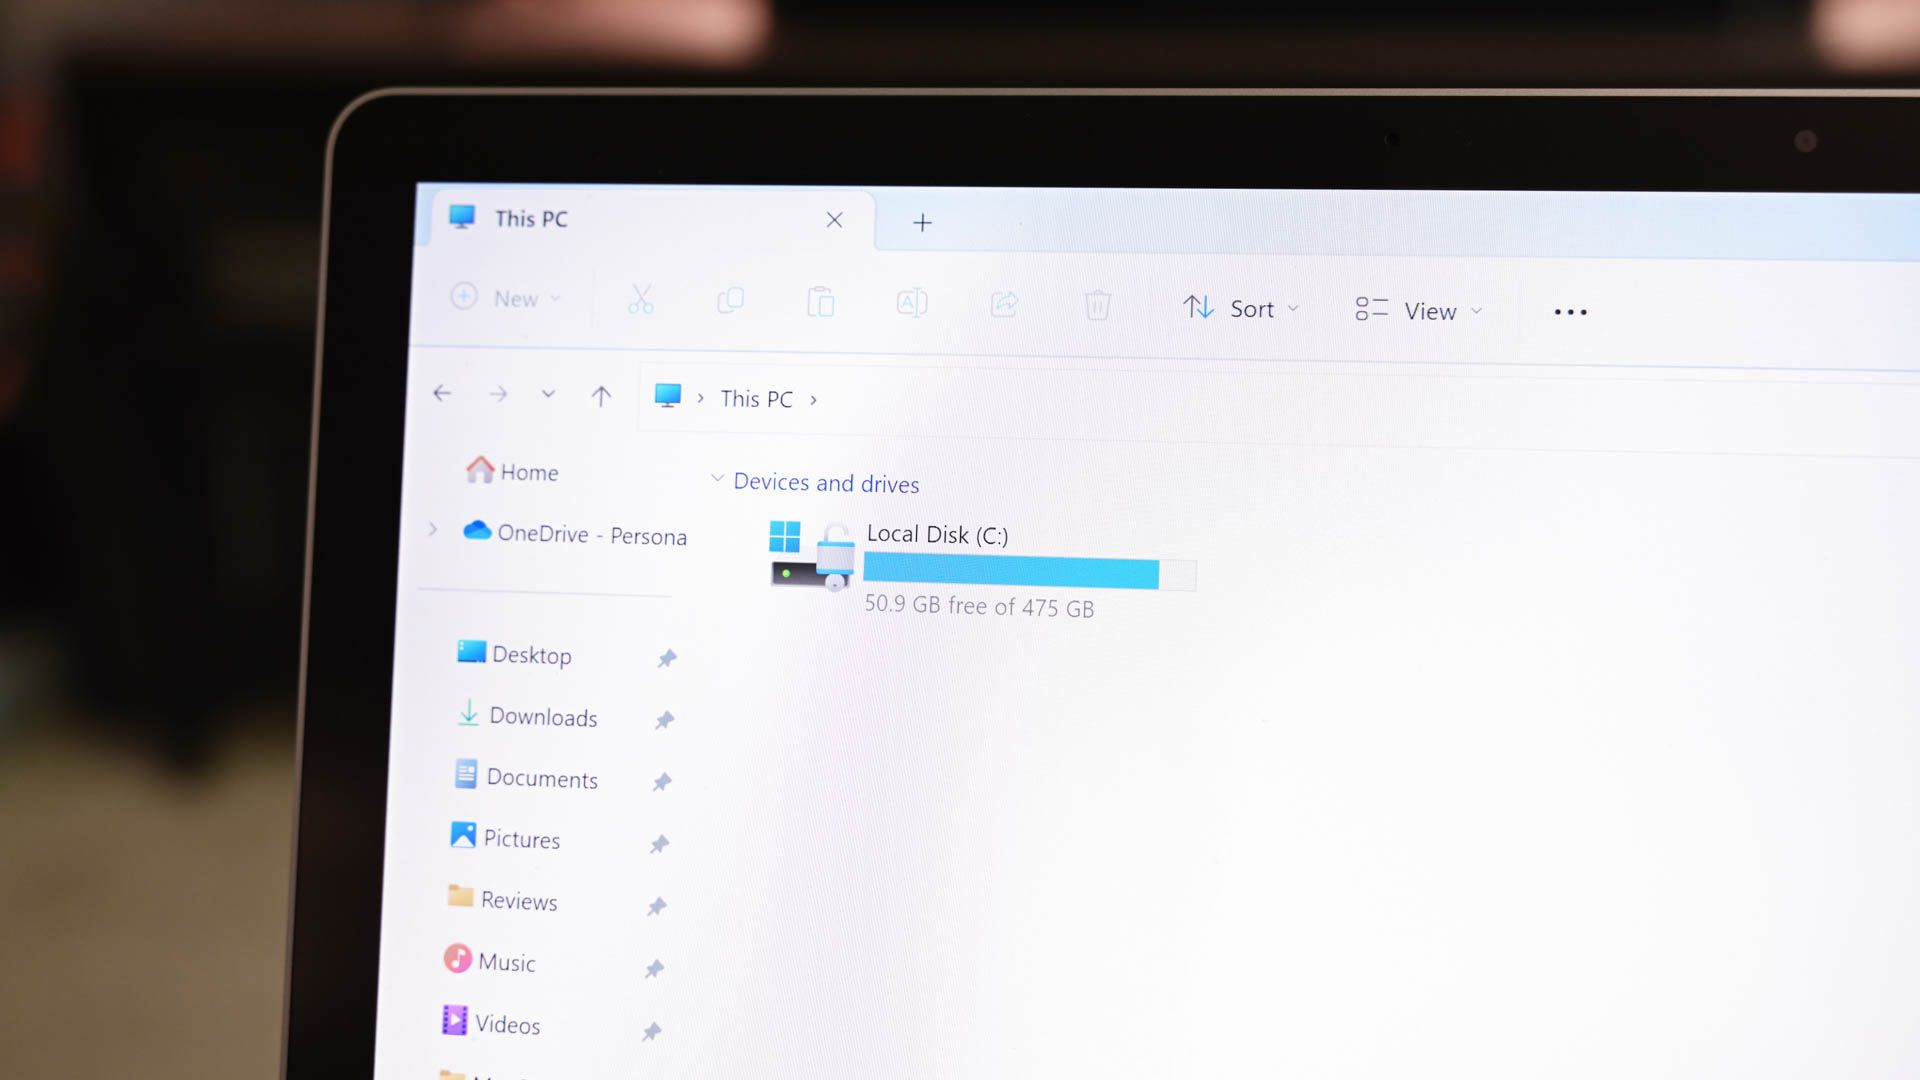Collapse the Devices and drives section
The image size is (1920, 1080).
pos(716,481)
